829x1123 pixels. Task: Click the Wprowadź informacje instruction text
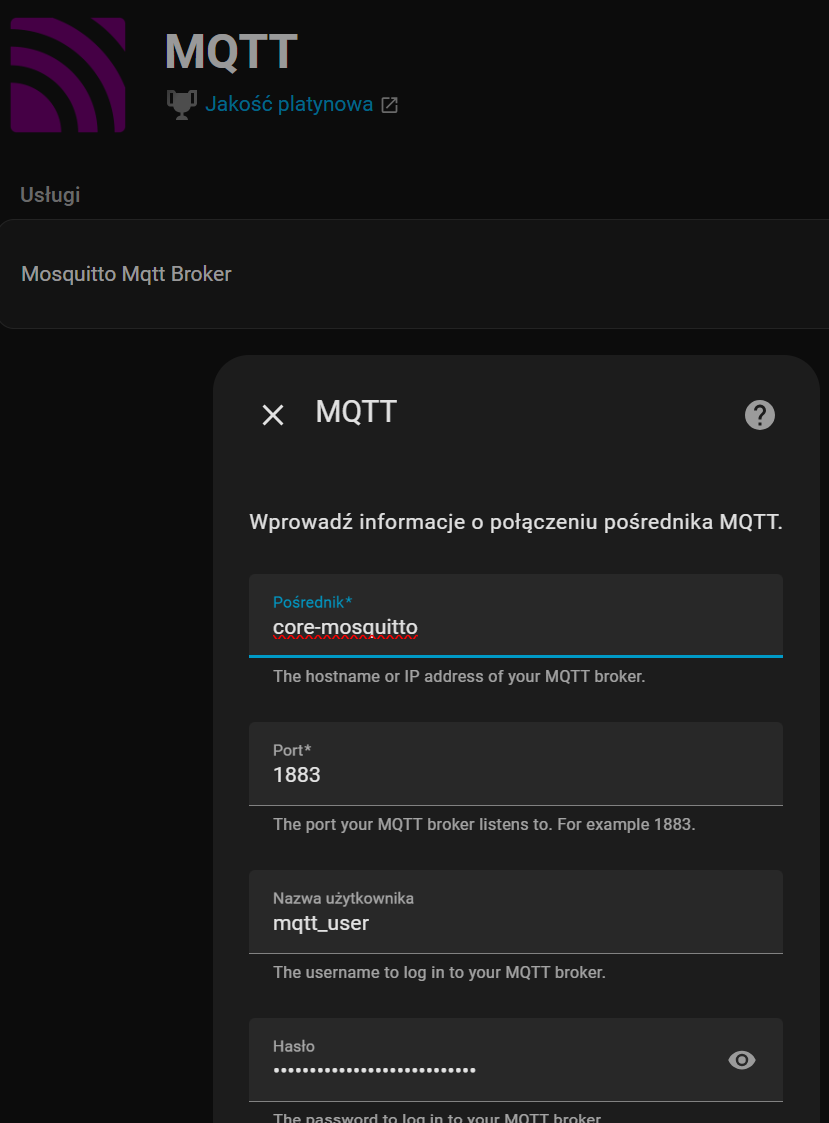tap(515, 522)
